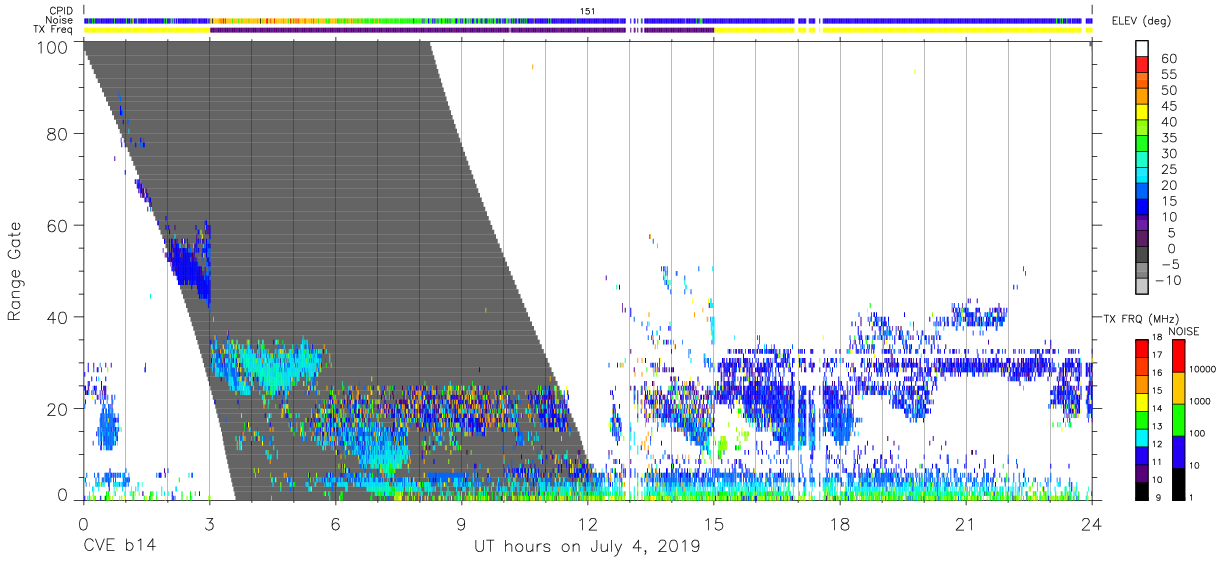This screenshot has width=1228, height=567.
Task: Click the red top swatch in the TX FRQ bar
Action: coord(1143,348)
